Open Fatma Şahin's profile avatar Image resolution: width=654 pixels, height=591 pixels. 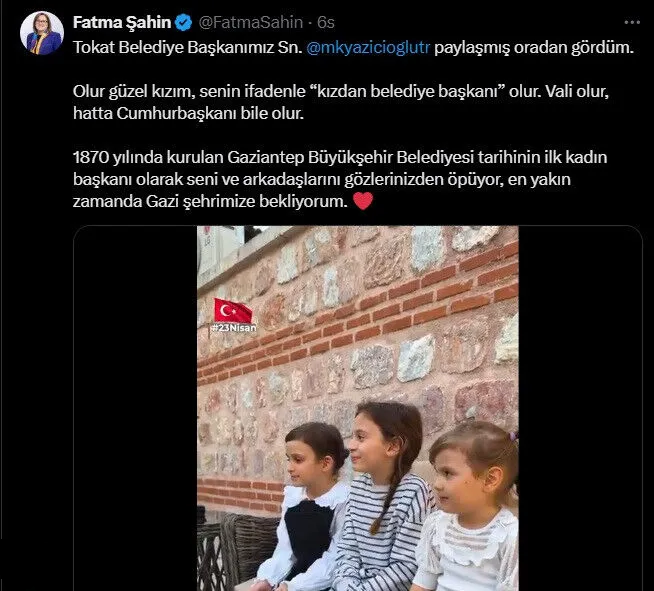click(42, 33)
